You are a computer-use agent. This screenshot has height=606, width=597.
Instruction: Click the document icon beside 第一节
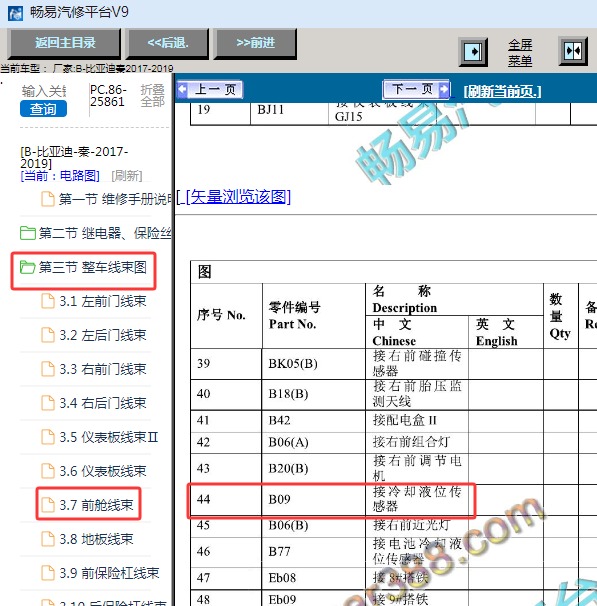click(48, 199)
